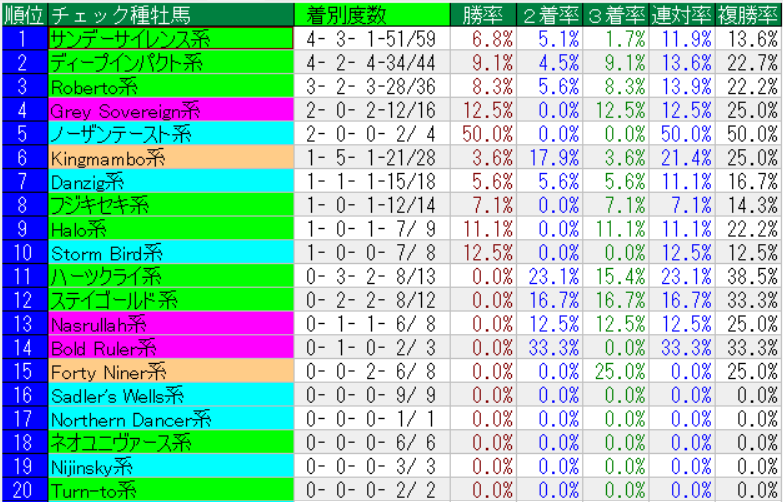Select the Sadler's Wells系 cell
Image resolution: width=783 pixels, height=502 pixels.
click(x=171, y=395)
